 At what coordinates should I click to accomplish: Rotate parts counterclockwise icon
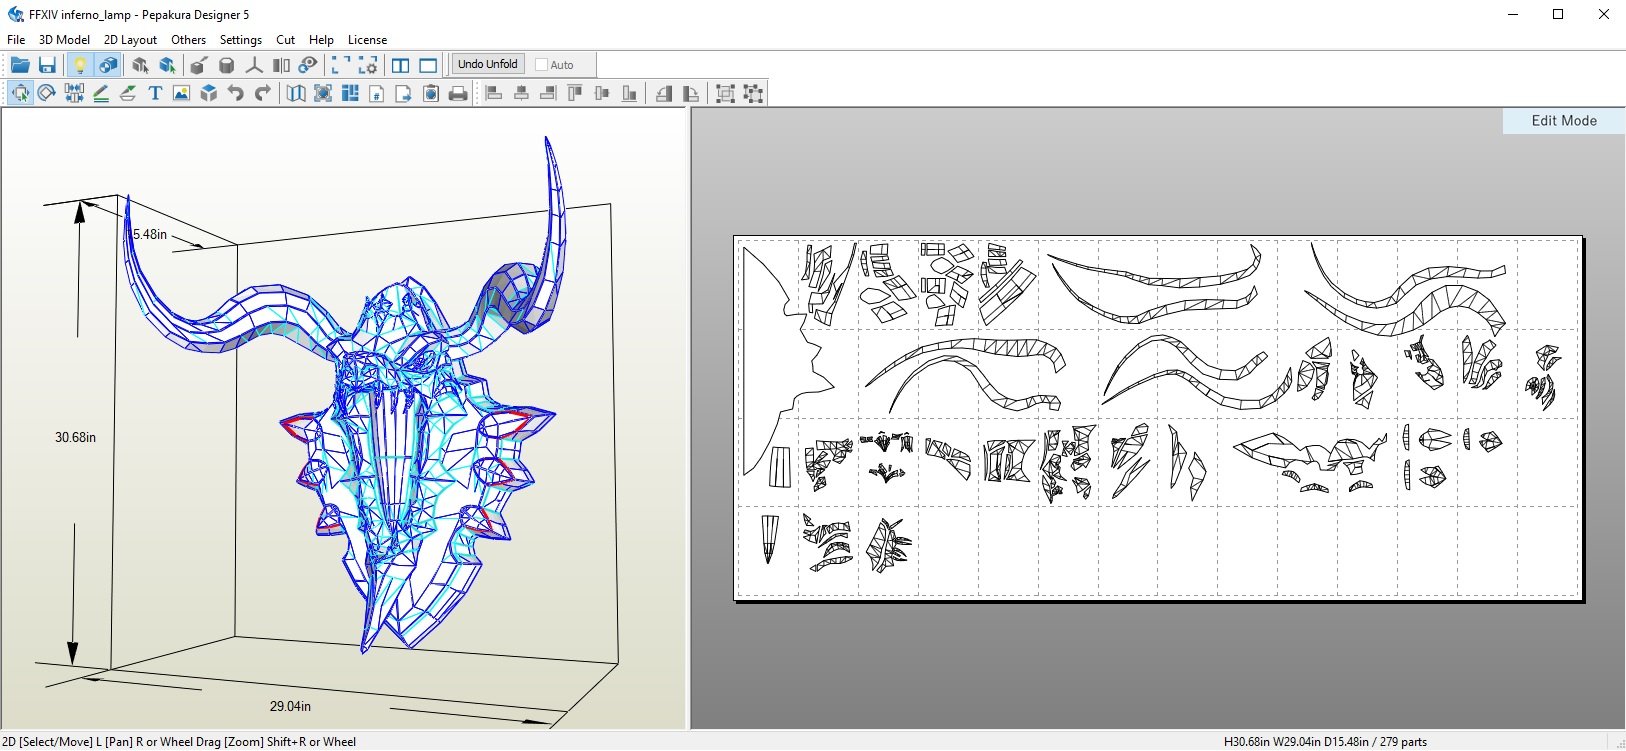click(664, 93)
